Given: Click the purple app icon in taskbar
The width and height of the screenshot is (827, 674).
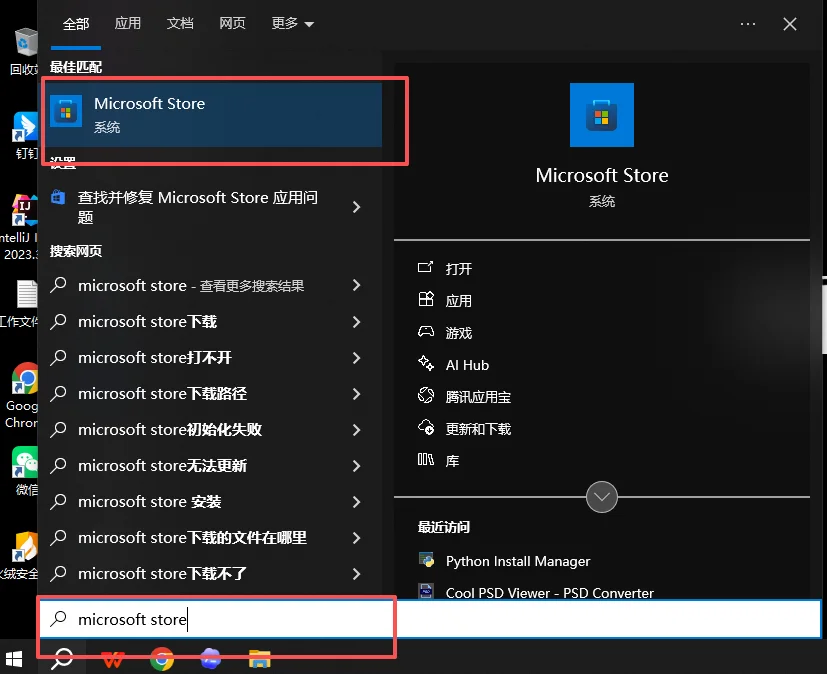Looking at the screenshot, I should (210, 659).
